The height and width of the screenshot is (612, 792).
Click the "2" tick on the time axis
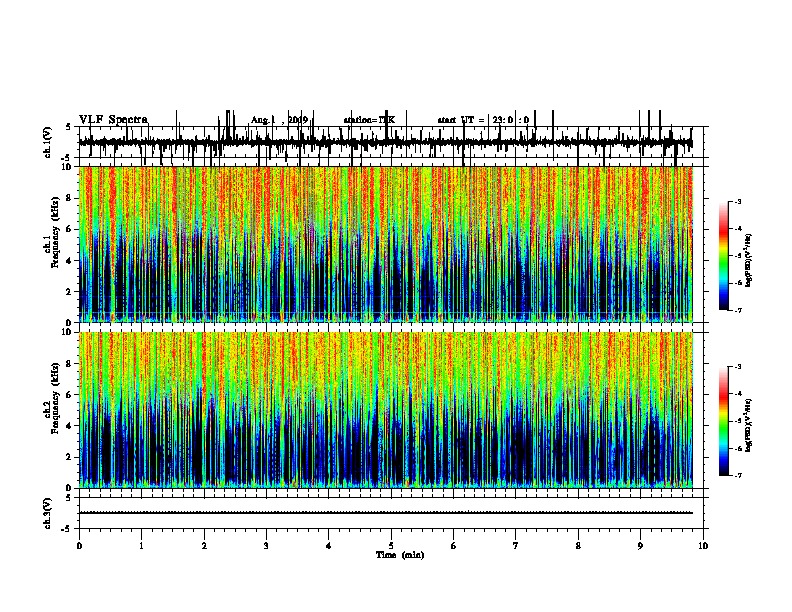coord(204,546)
